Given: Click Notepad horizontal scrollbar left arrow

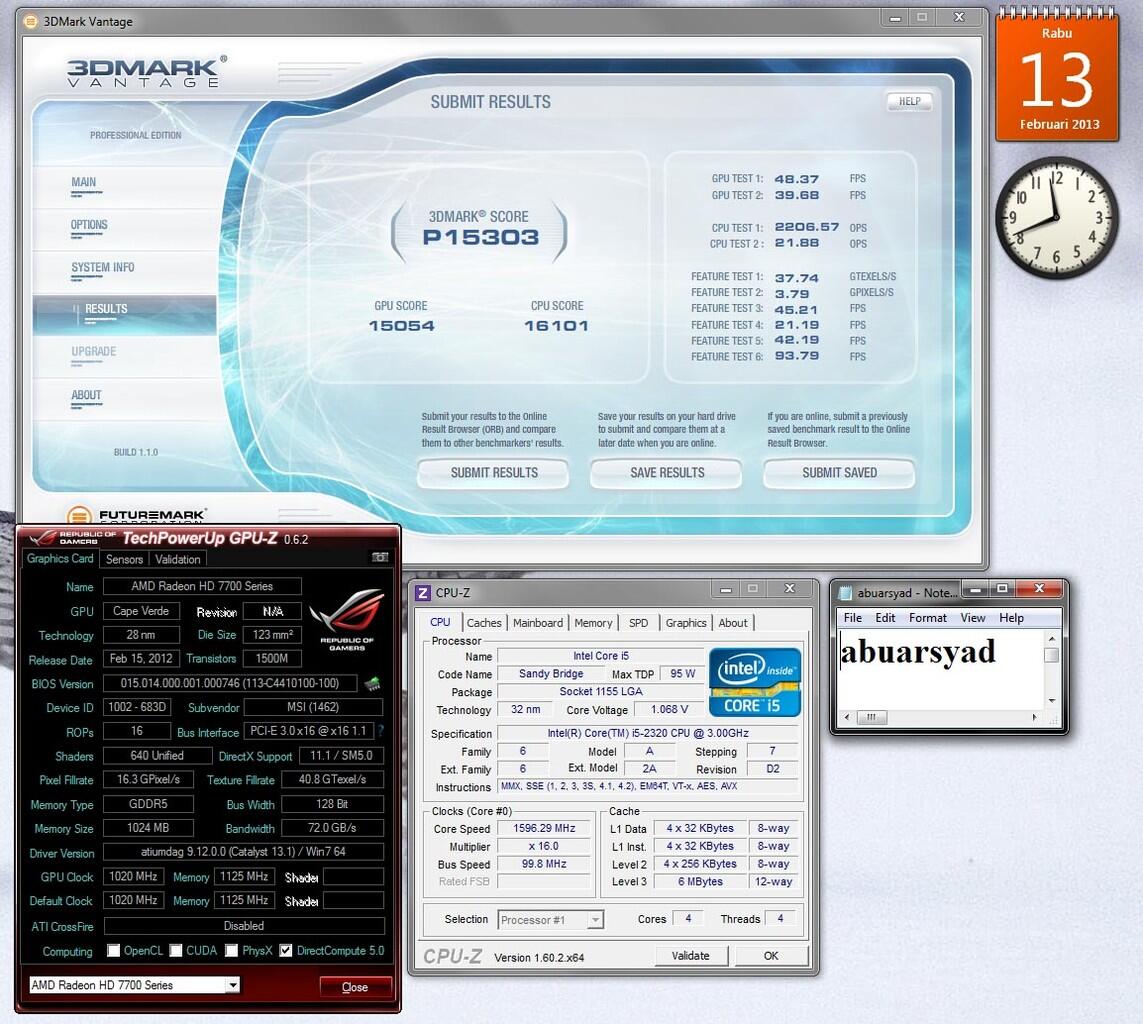Looking at the screenshot, I should click(846, 717).
